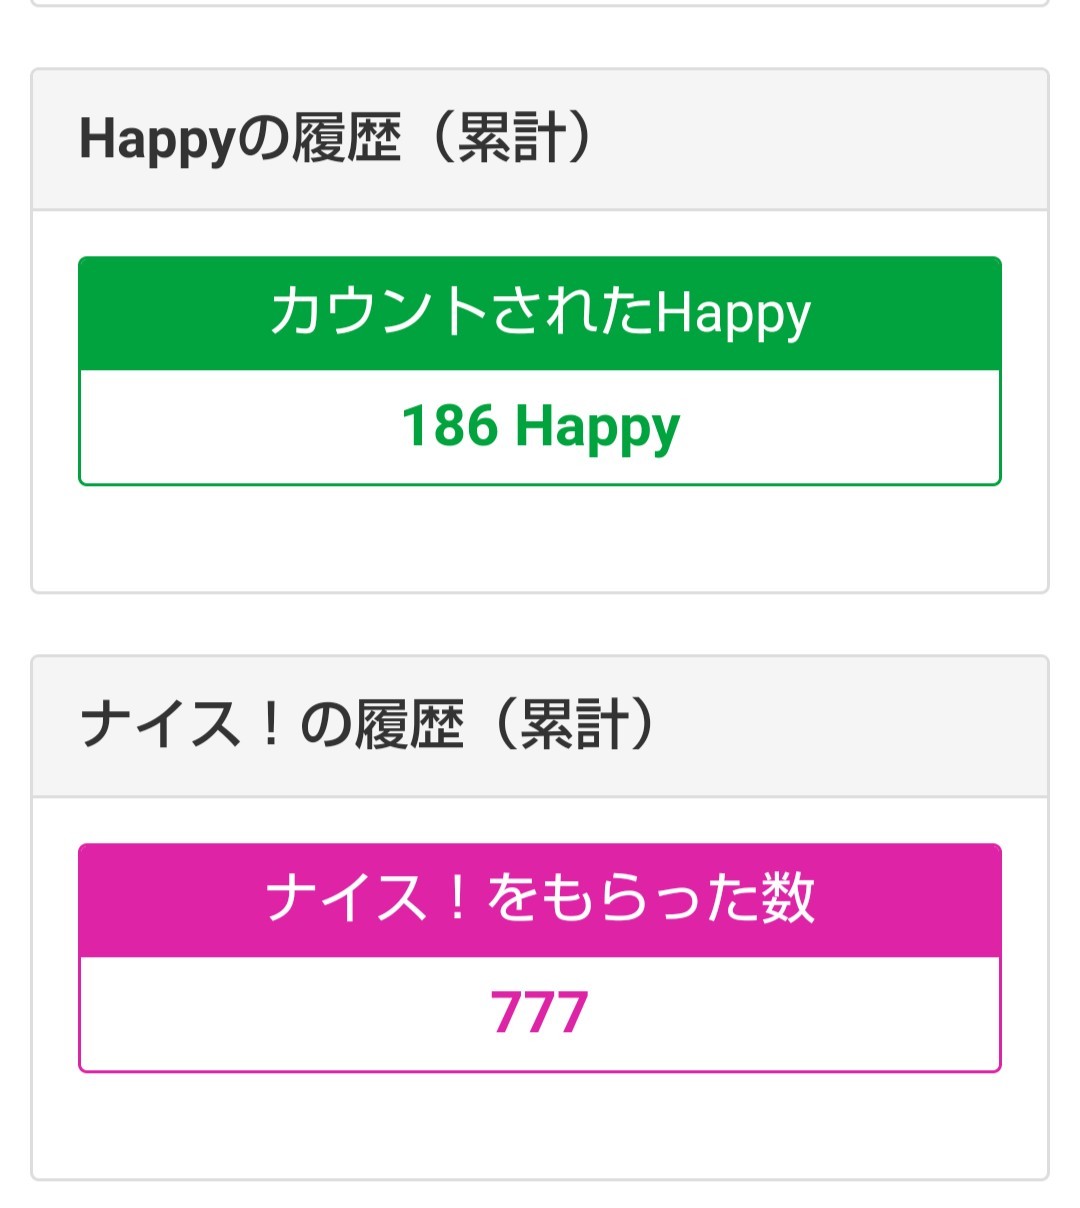Tap the pink 777 count value
The image size is (1080, 1208).
tap(540, 1013)
